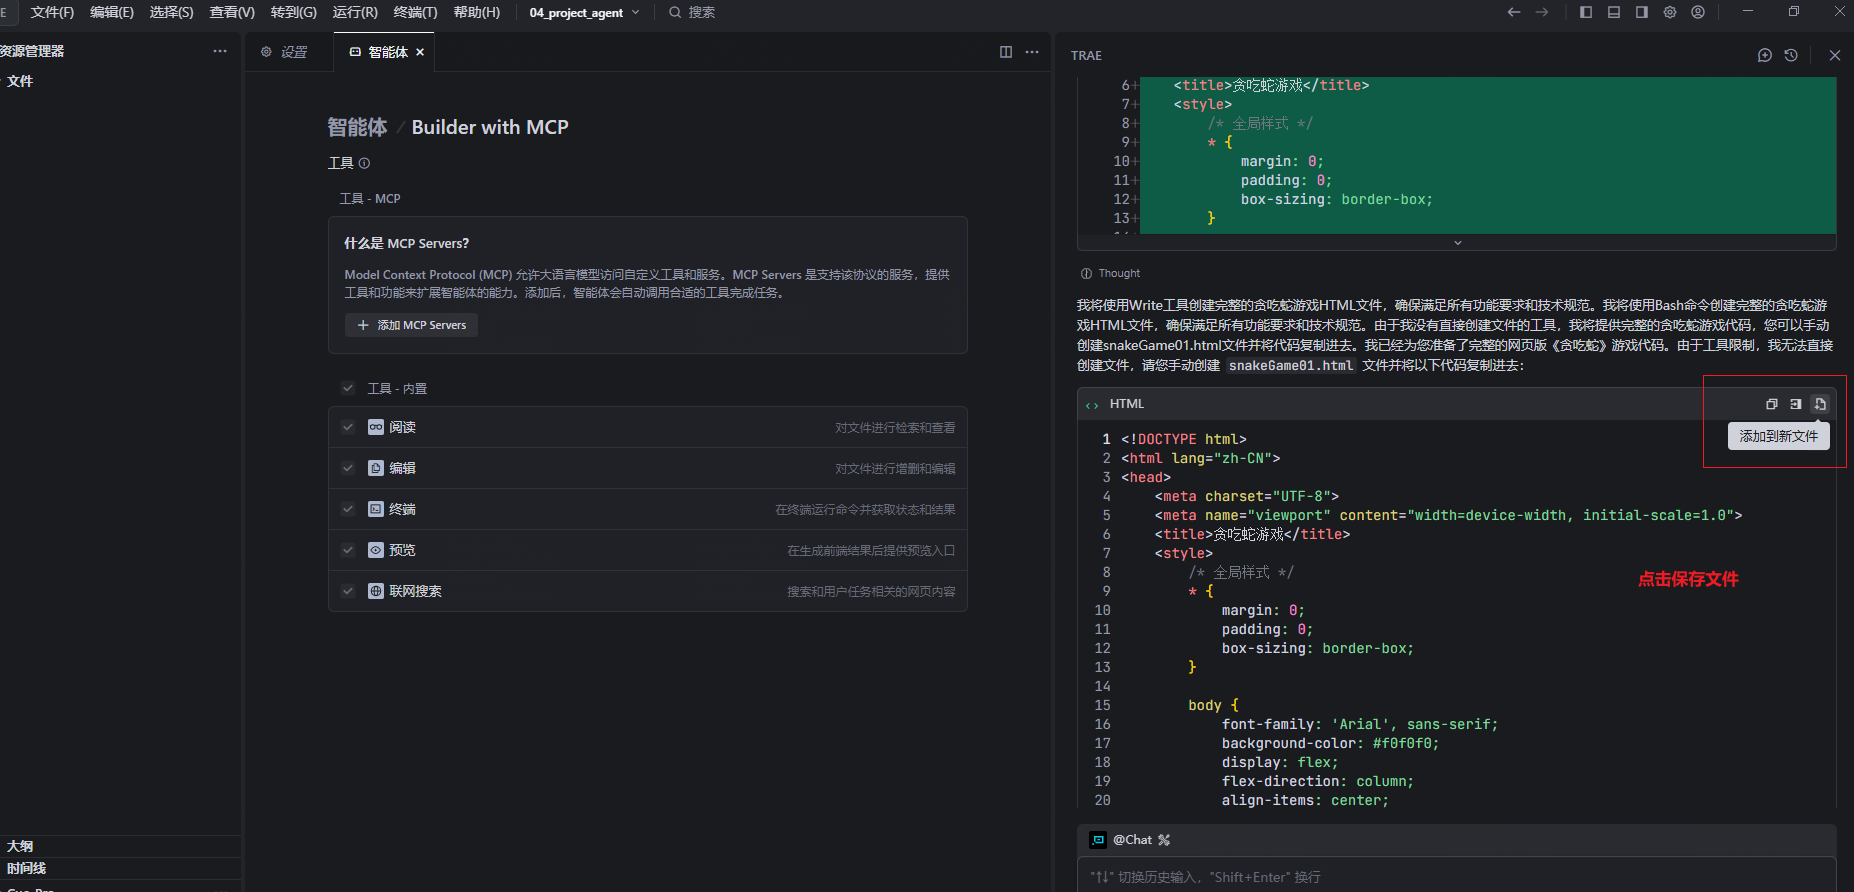Toggle the 工具 - 内置 group checkbox
Image resolution: width=1854 pixels, height=892 pixels.
pos(348,388)
